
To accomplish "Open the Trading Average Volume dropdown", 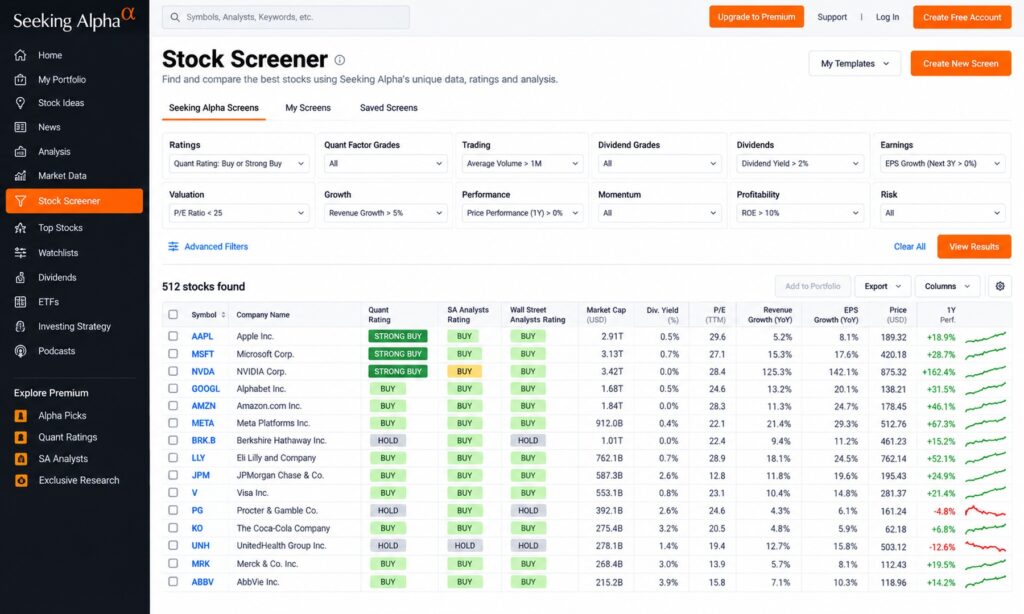I will [522, 164].
